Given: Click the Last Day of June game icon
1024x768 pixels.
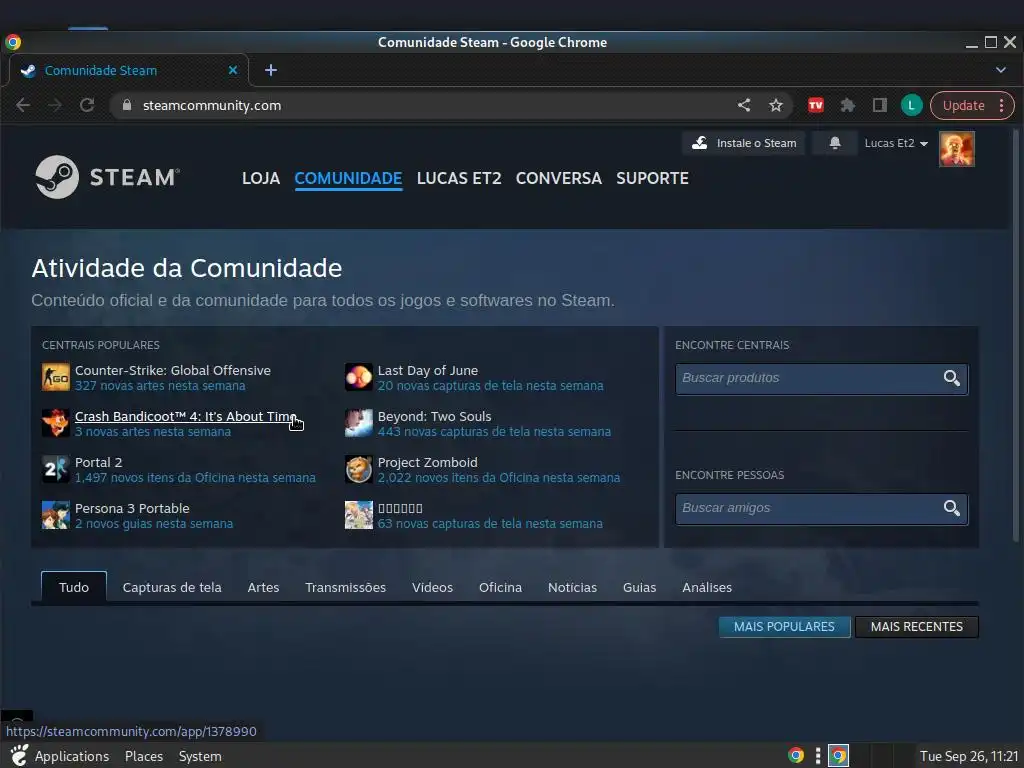Looking at the screenshot, I should coord(359,377).
